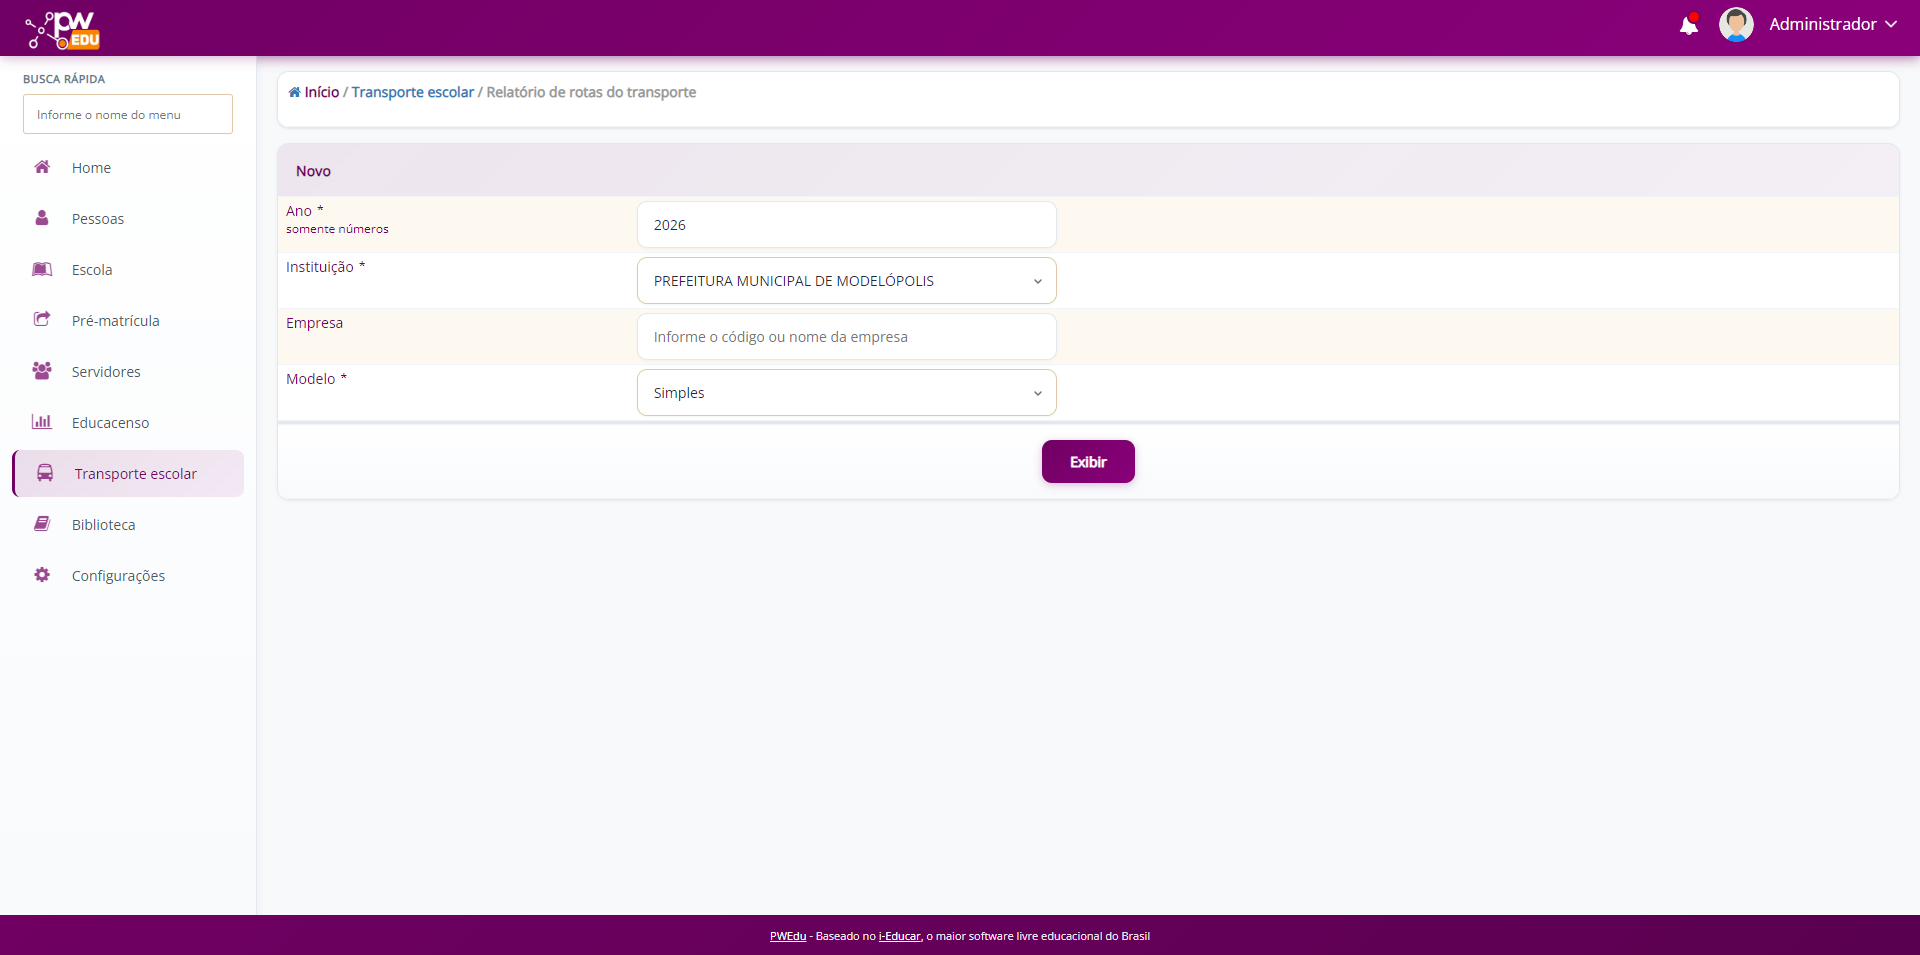Click the PW EDU logo
Screen dimensions: 1920x955
pyautogui.click(x=63, y=30)
